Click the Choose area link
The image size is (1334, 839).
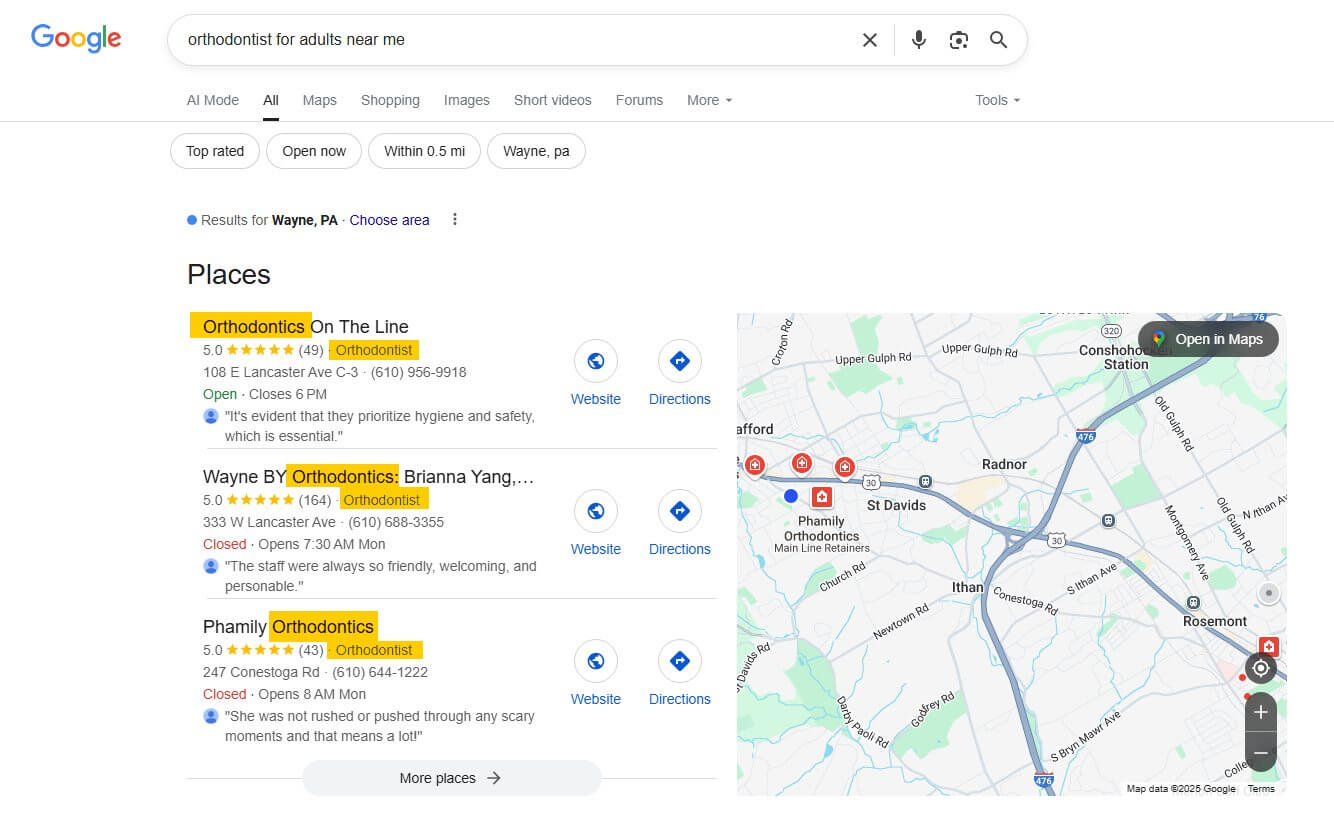point(389,220)
